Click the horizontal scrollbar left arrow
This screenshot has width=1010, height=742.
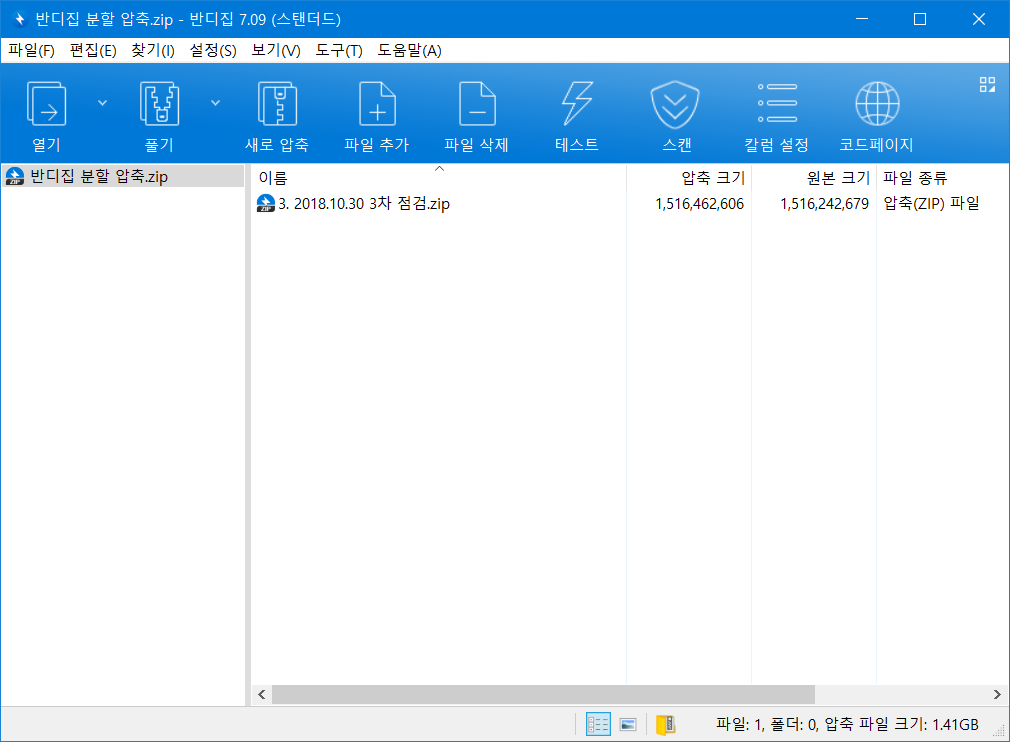[262, 694]
